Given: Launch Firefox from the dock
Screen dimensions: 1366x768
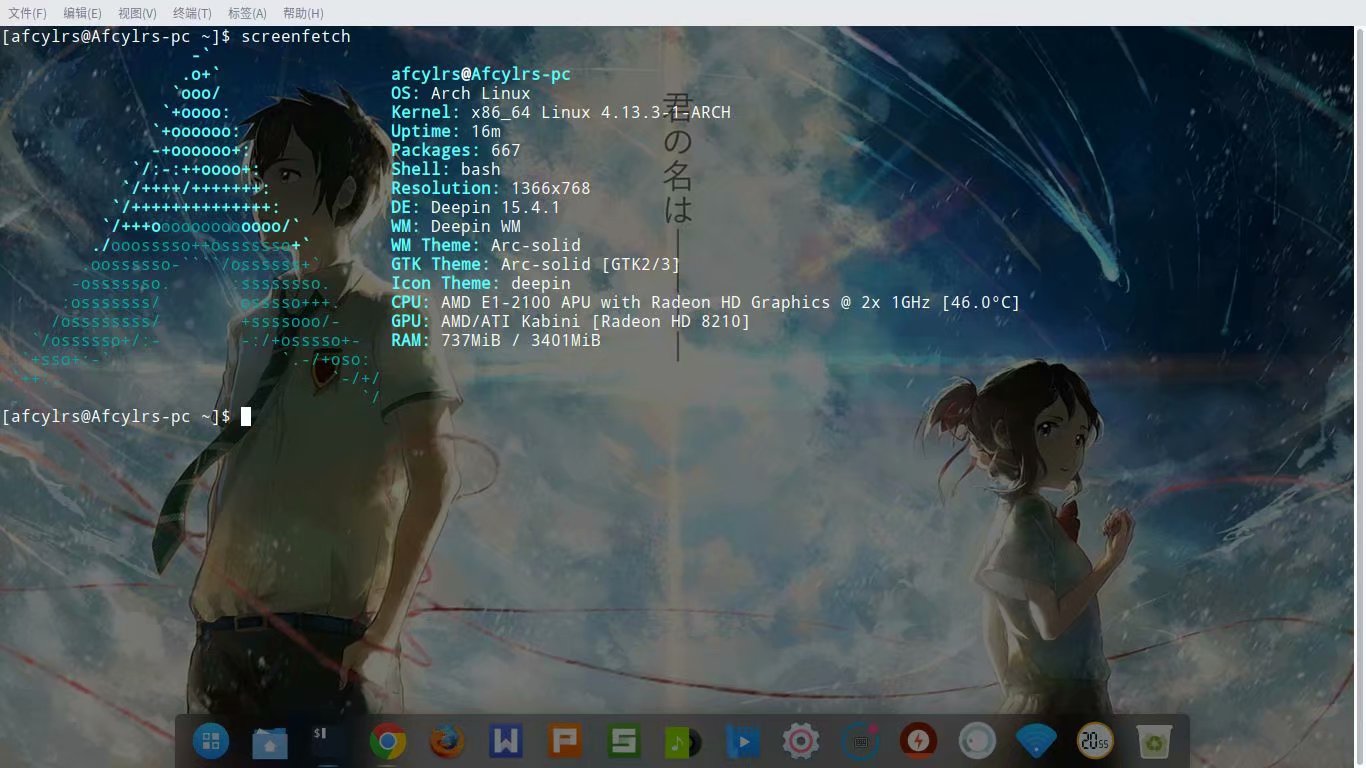Looking at the screenshot, I should click(x=447, y=741).
